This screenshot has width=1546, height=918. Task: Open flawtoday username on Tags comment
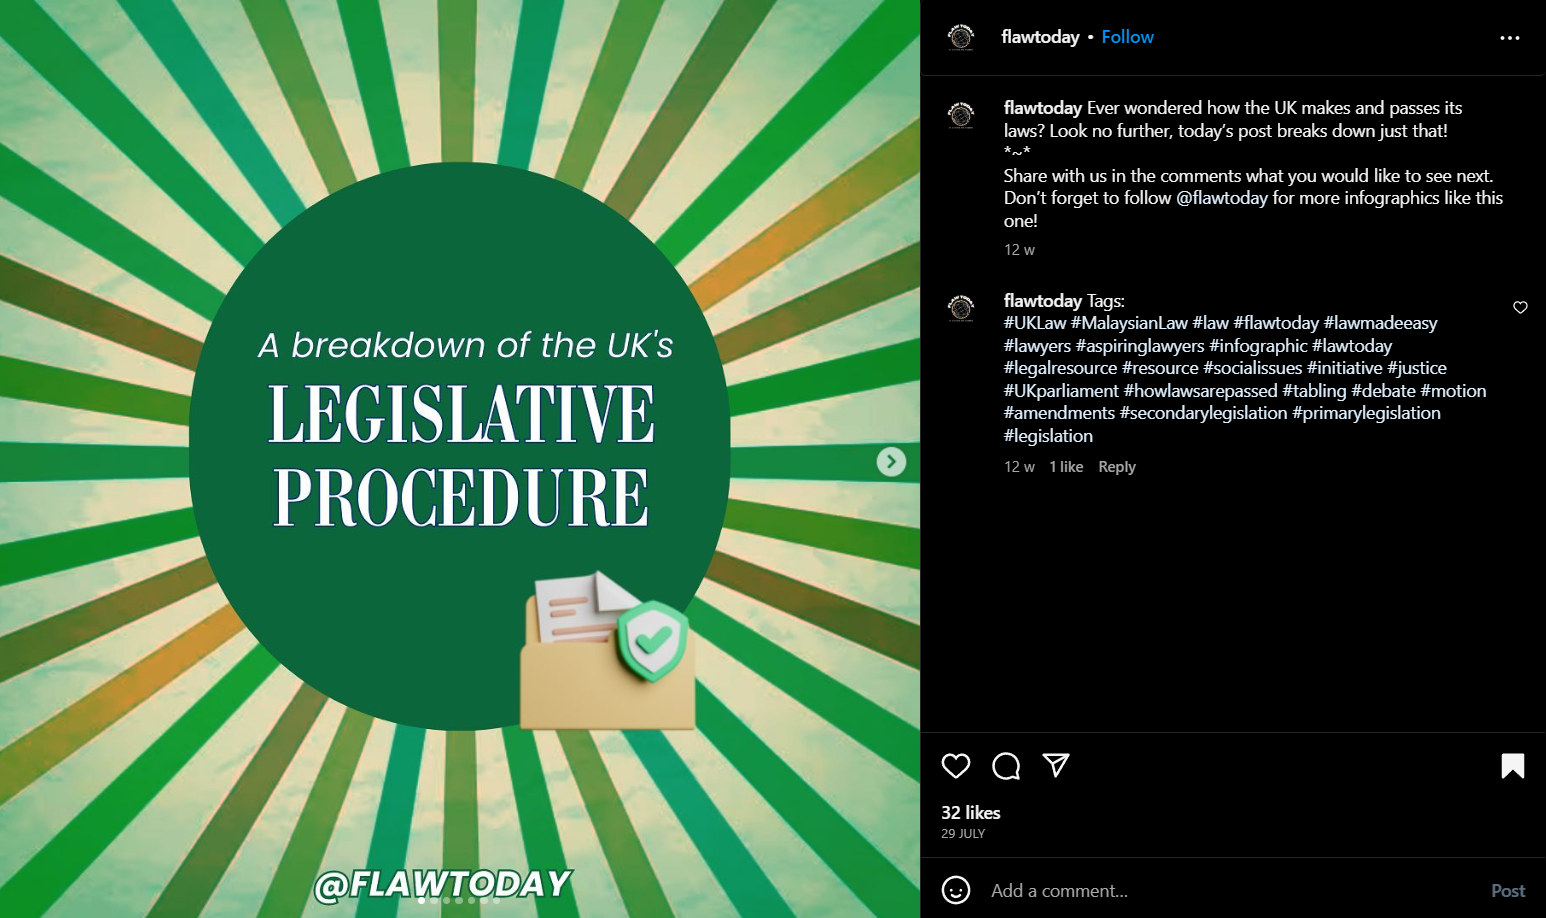[1043, 301]
